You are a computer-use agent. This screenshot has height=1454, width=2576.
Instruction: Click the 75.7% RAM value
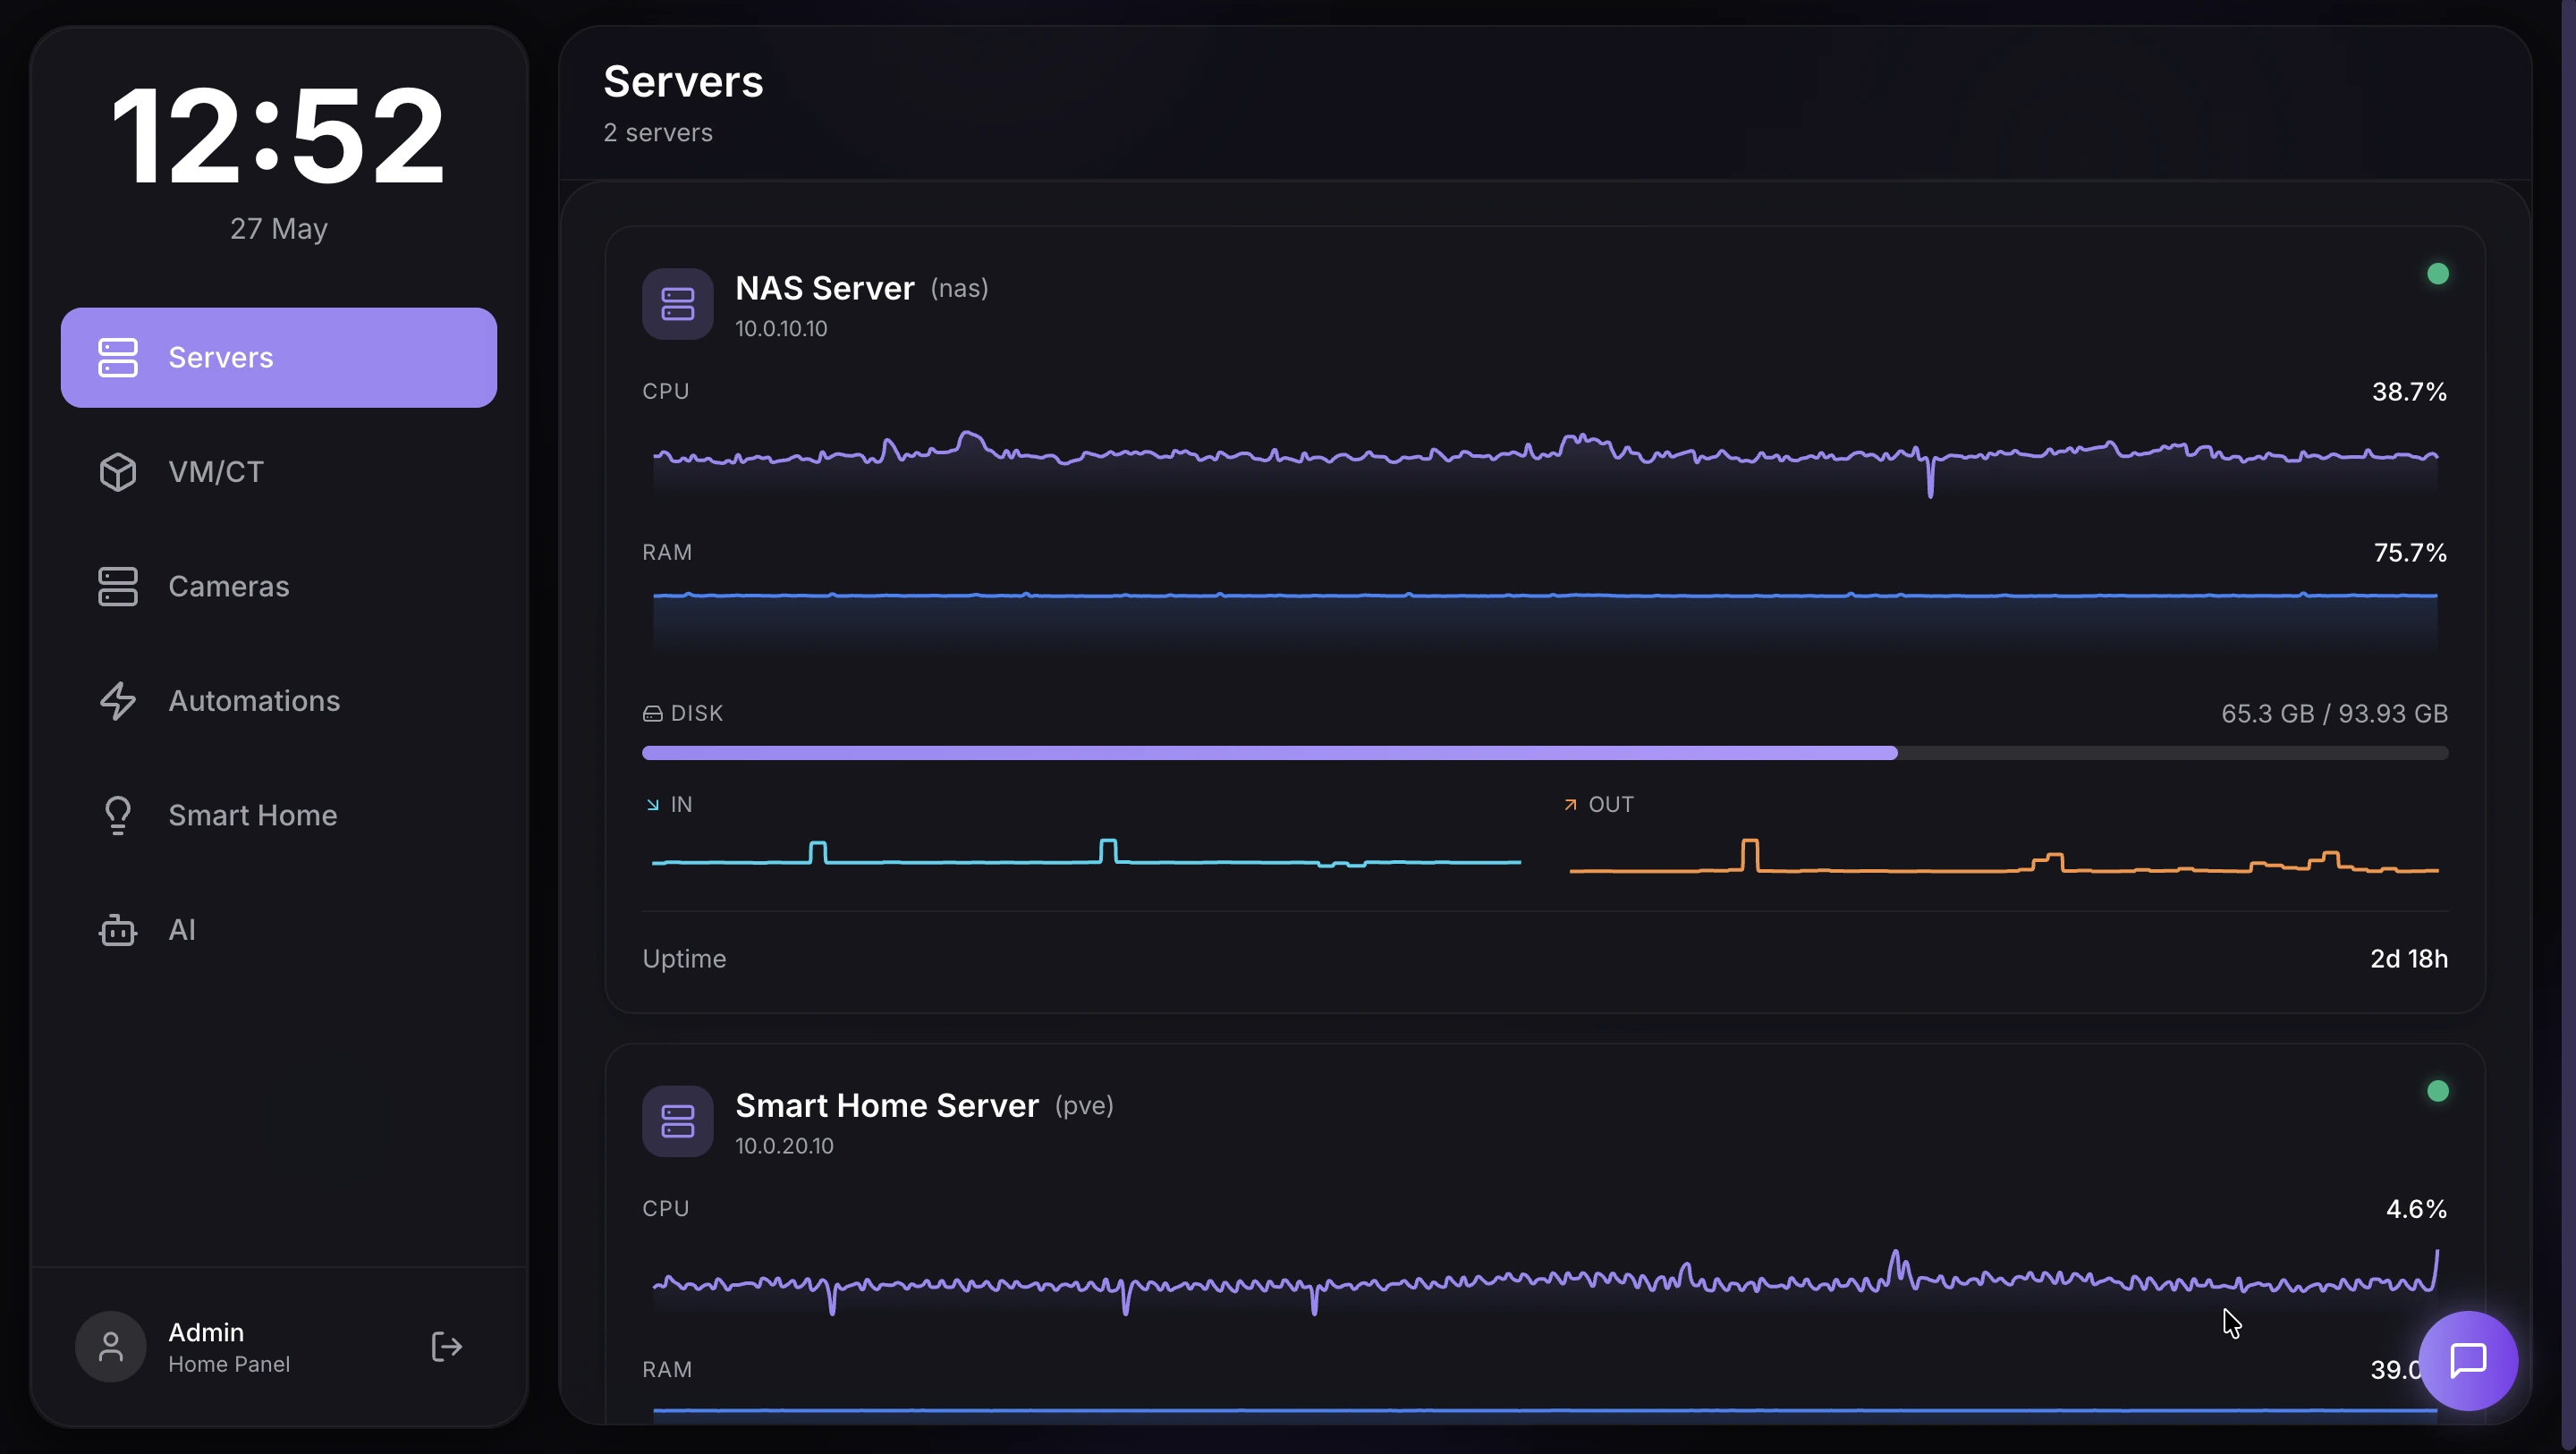click(x=2410, y=552)
